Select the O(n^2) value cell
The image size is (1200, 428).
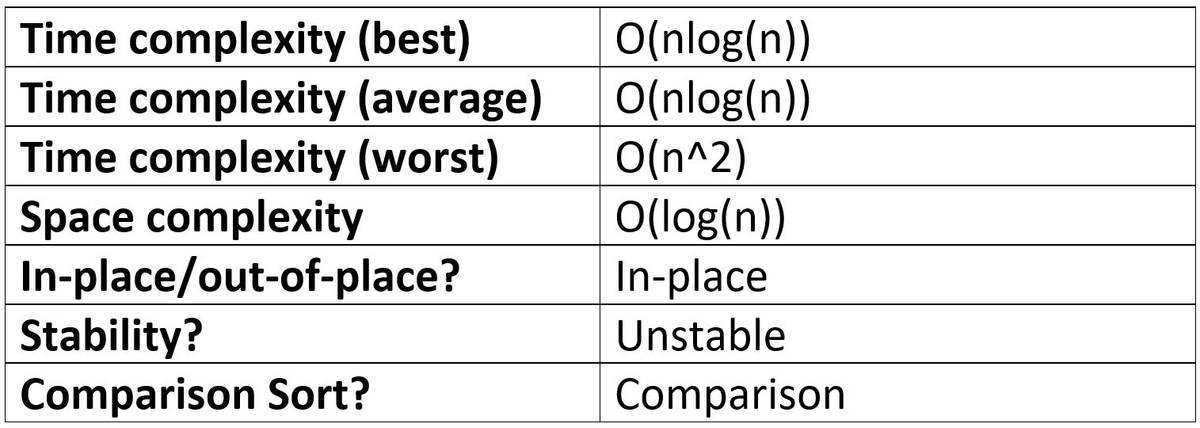coord(894,160)
